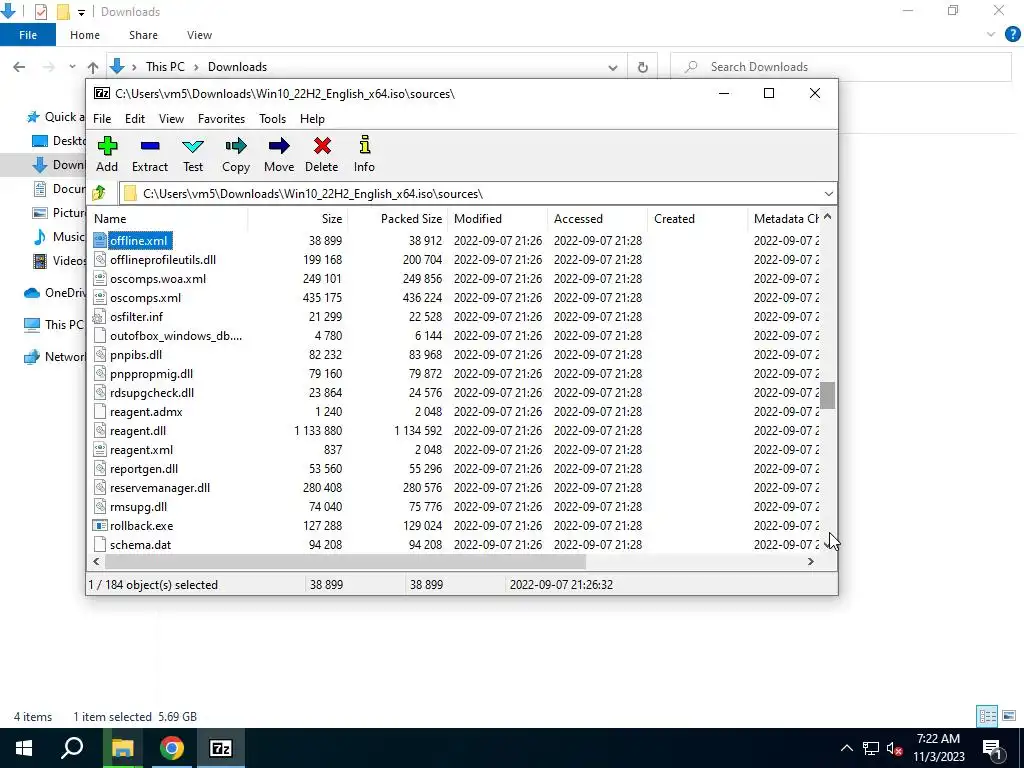
Task: Click the Move toolbar icon
Action: pyautogui.click(x=279, y=146)
